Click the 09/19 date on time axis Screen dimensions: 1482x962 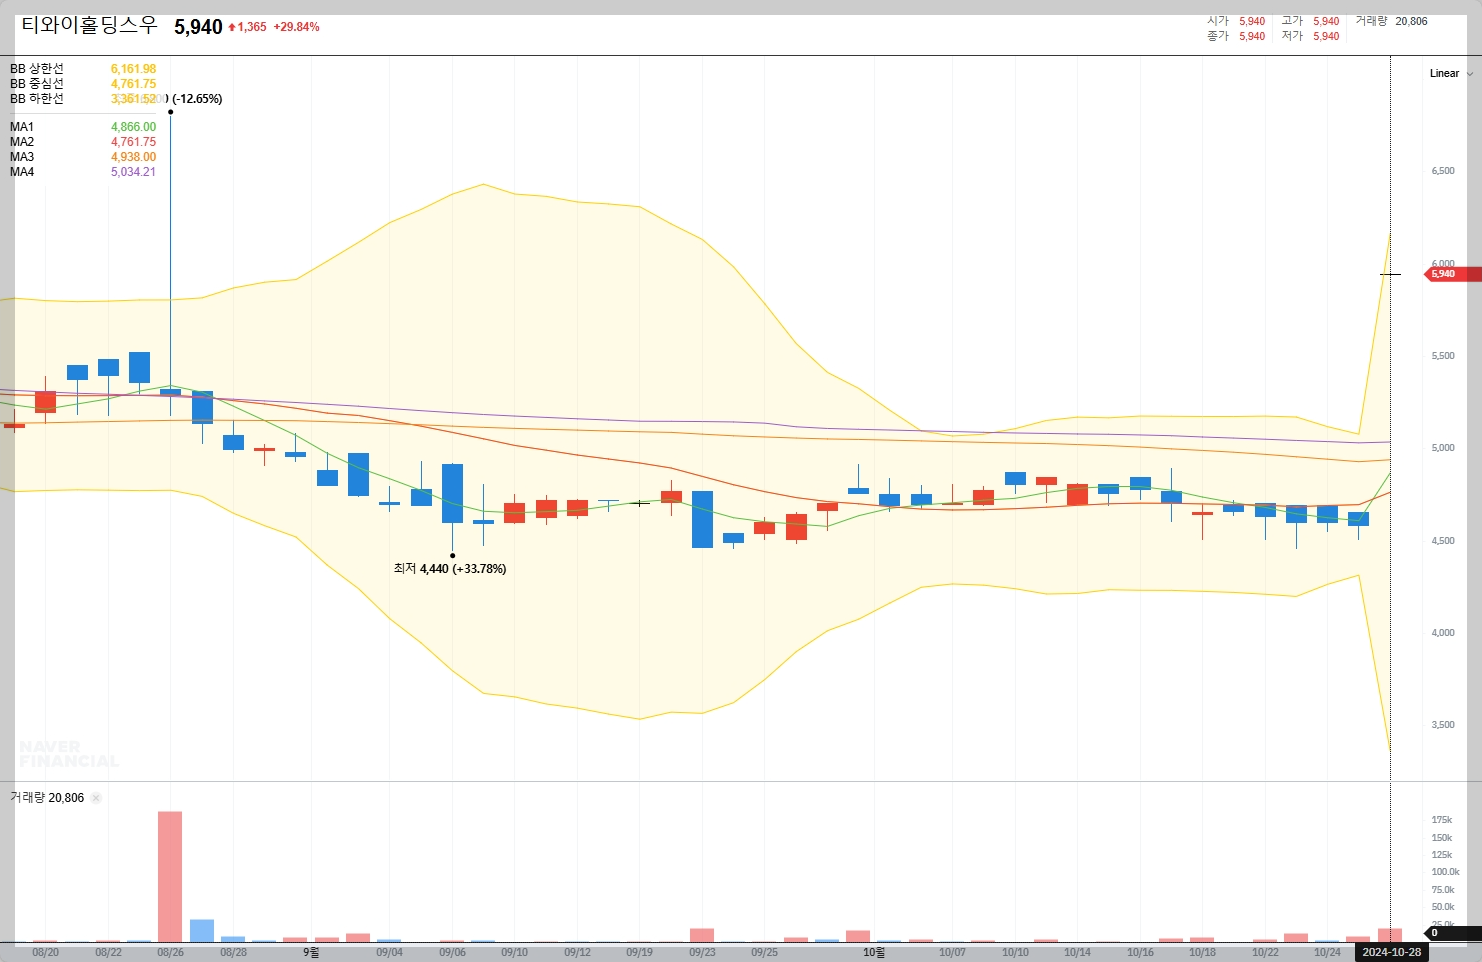point(639,952)
